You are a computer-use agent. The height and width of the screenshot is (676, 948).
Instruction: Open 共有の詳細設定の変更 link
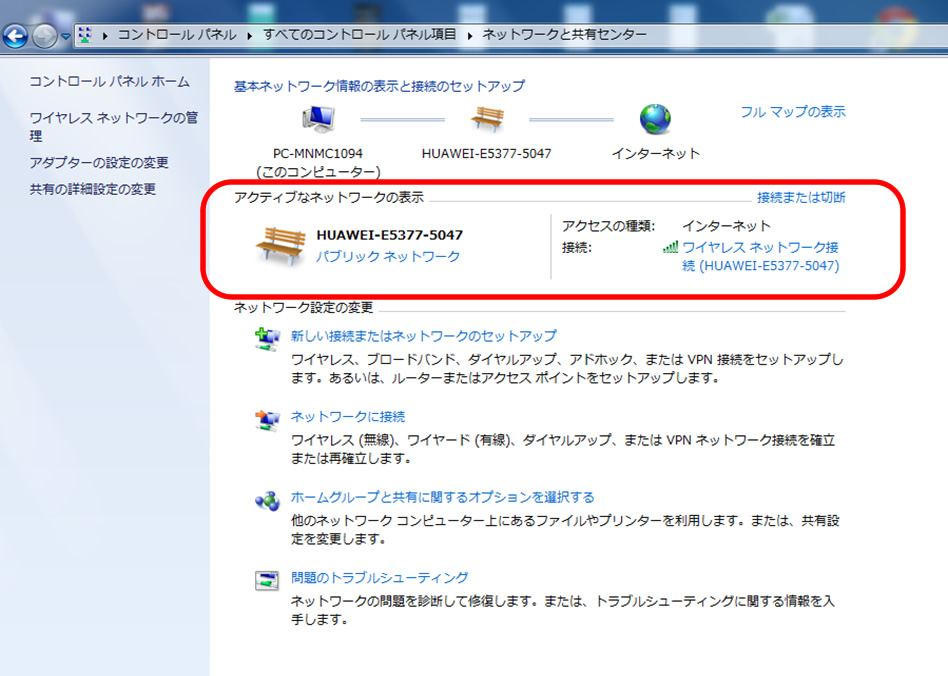(x=93, y=189)
